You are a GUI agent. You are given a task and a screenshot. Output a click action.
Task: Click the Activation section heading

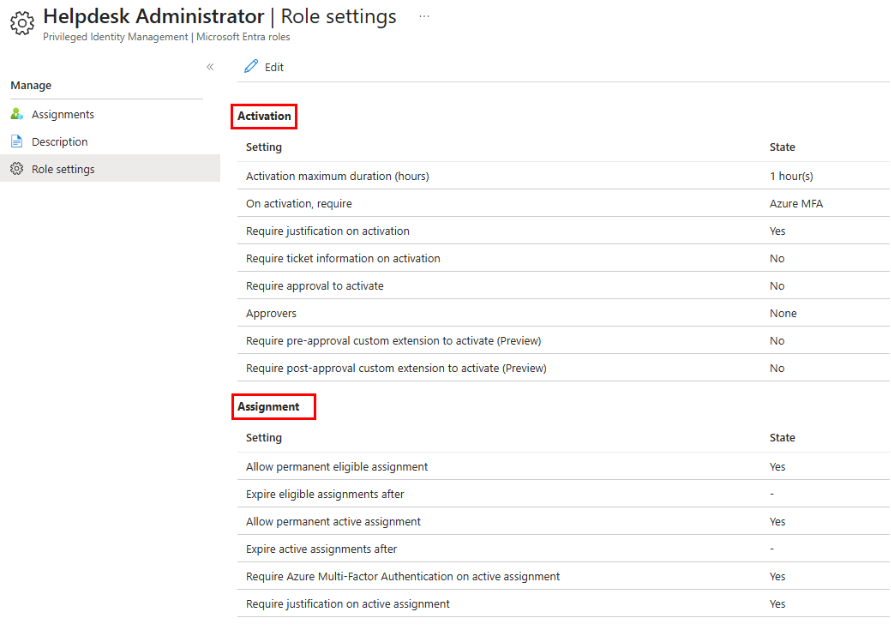click(264, 116)
